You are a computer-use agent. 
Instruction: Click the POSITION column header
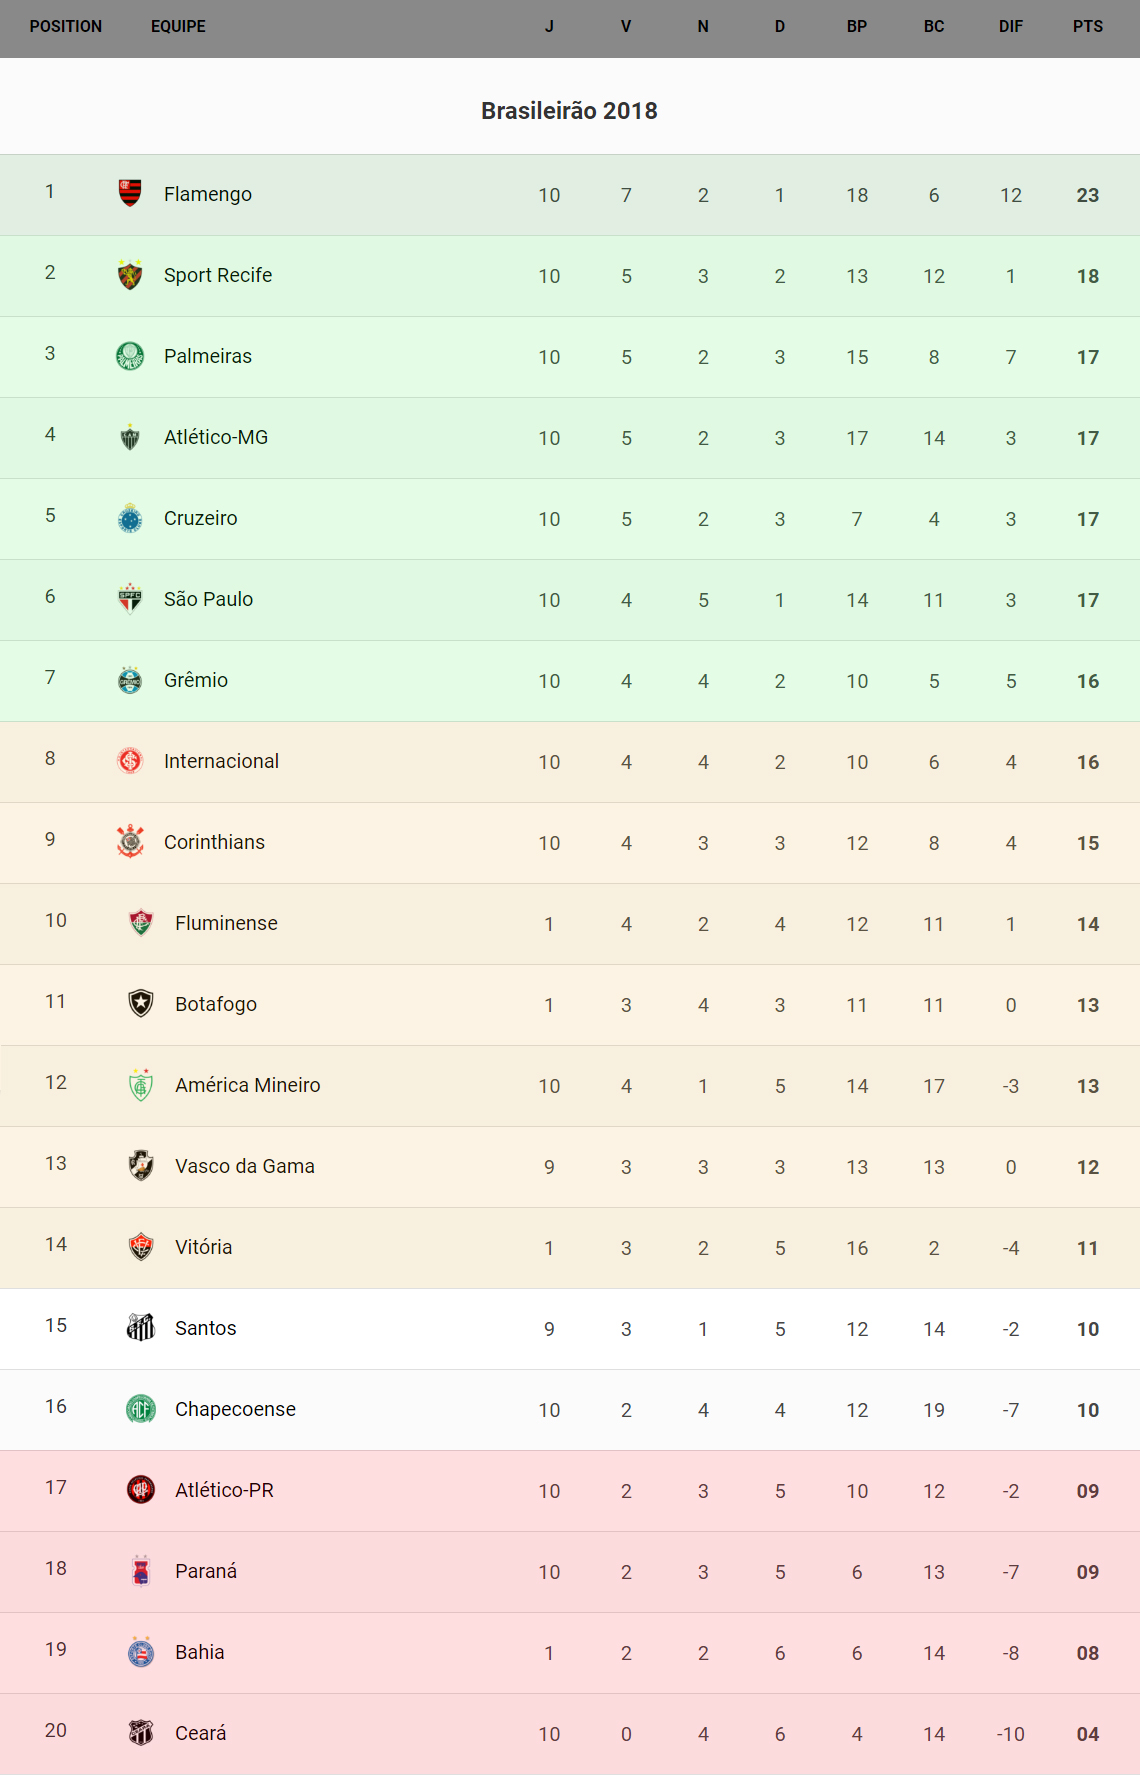[x=66, y=26]
